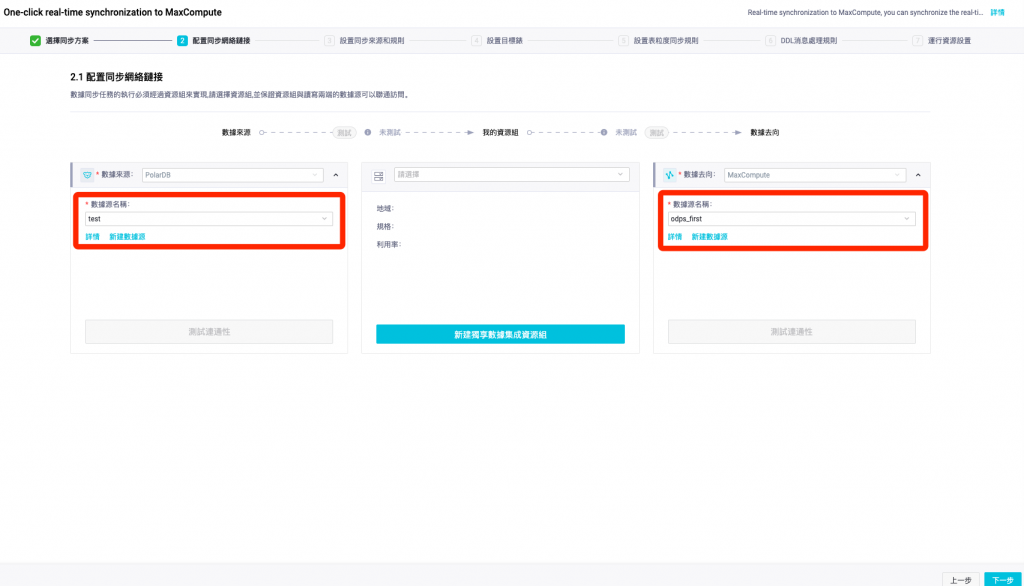Click 詳情 link under odps_first
Screen dimensions: 1024x586
point(675,237)
